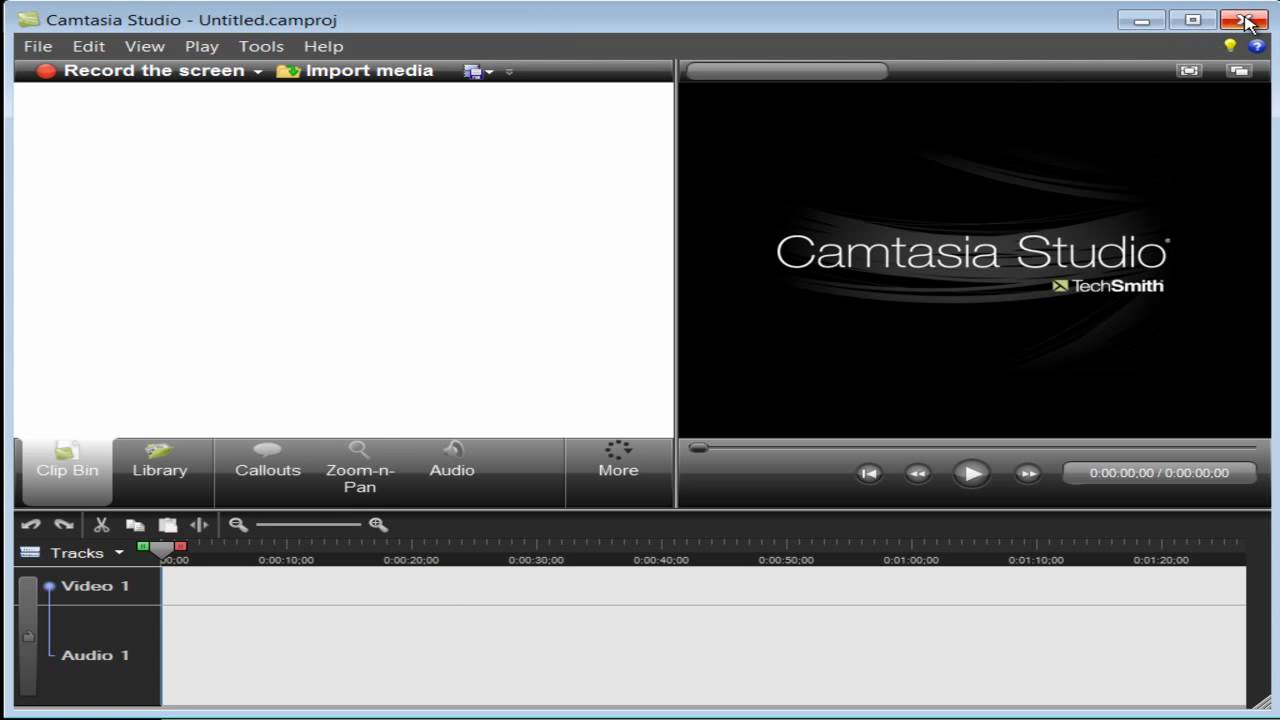Click the full screen preview icon

click(1189, 71)
